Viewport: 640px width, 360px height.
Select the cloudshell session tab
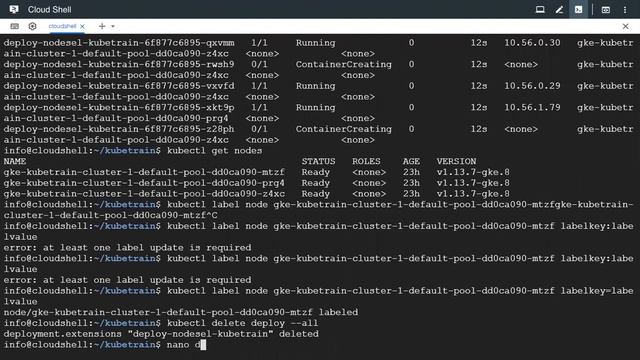(62, 26)
